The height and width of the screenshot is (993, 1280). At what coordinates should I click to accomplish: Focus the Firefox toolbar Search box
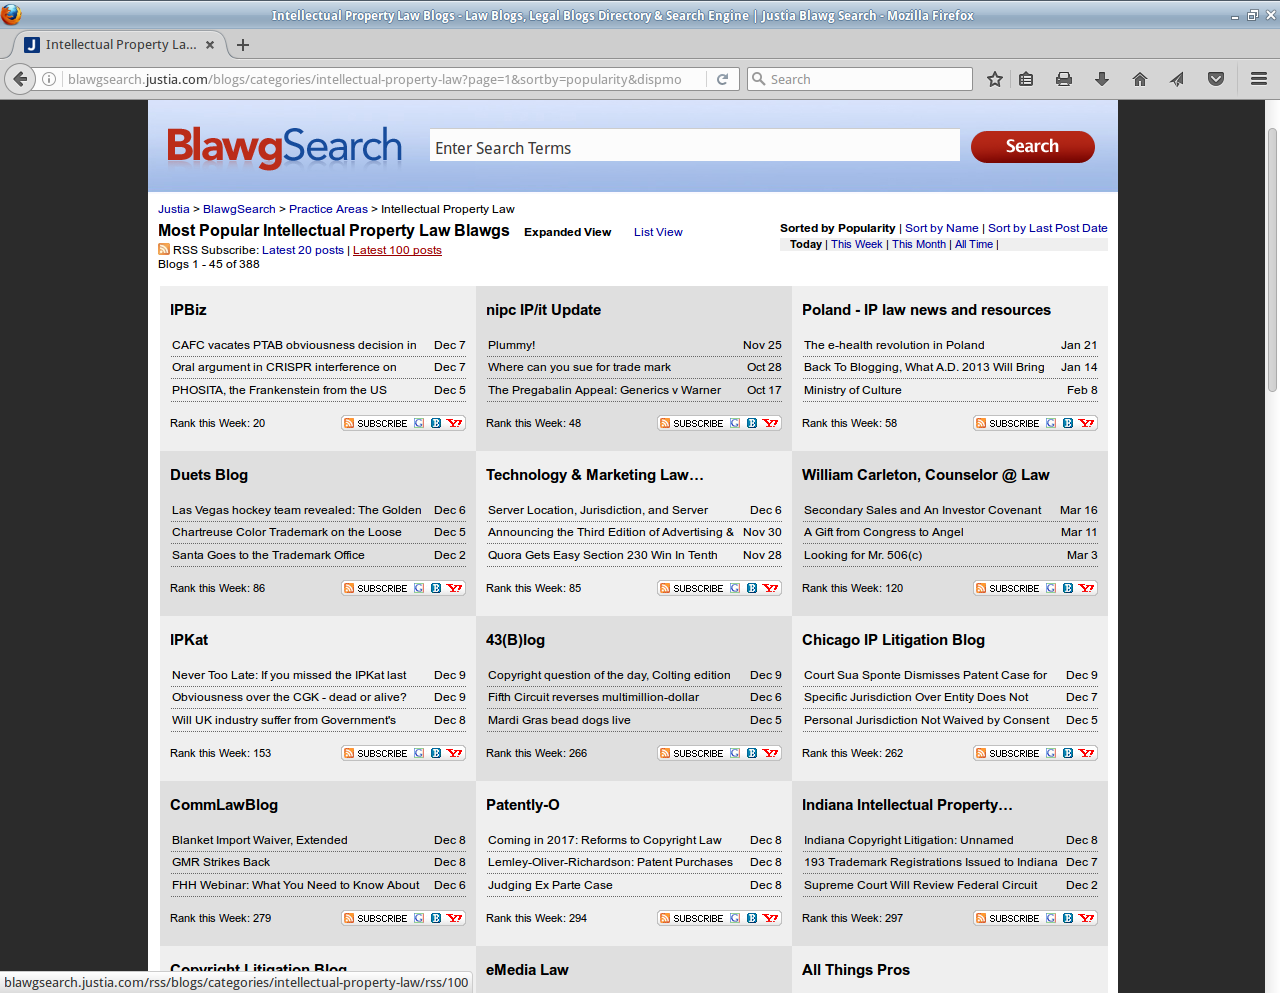860,79
